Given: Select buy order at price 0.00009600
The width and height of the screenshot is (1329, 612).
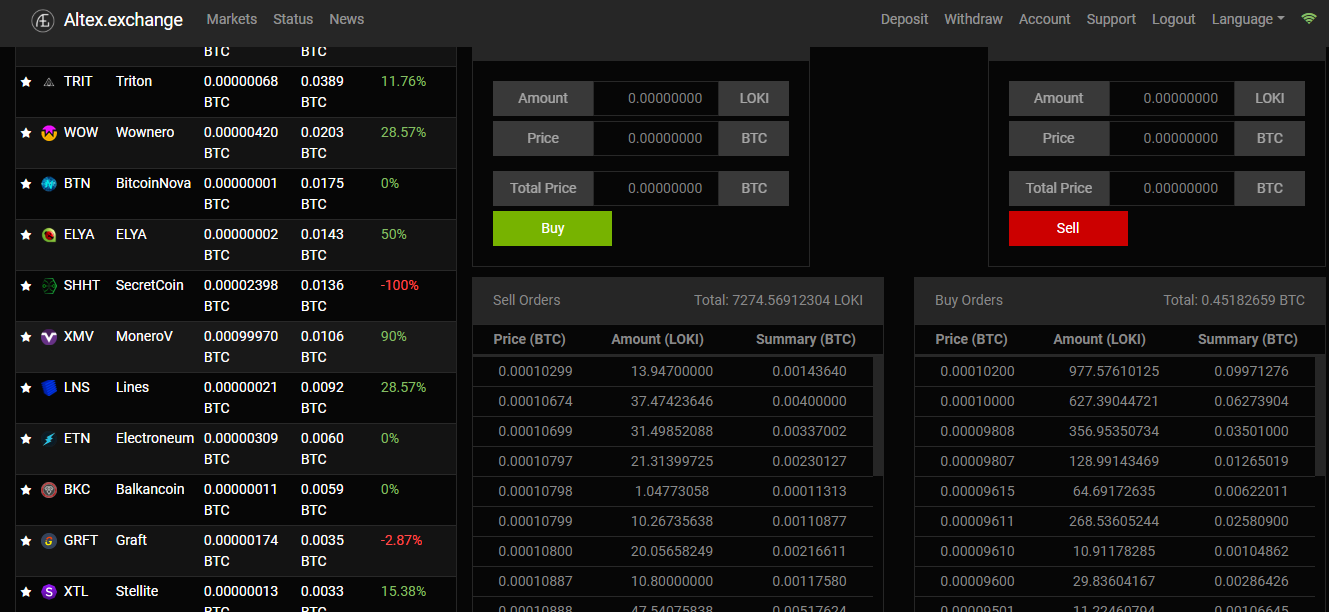Looking at the screenshot, I should (x=1115, y=581).
